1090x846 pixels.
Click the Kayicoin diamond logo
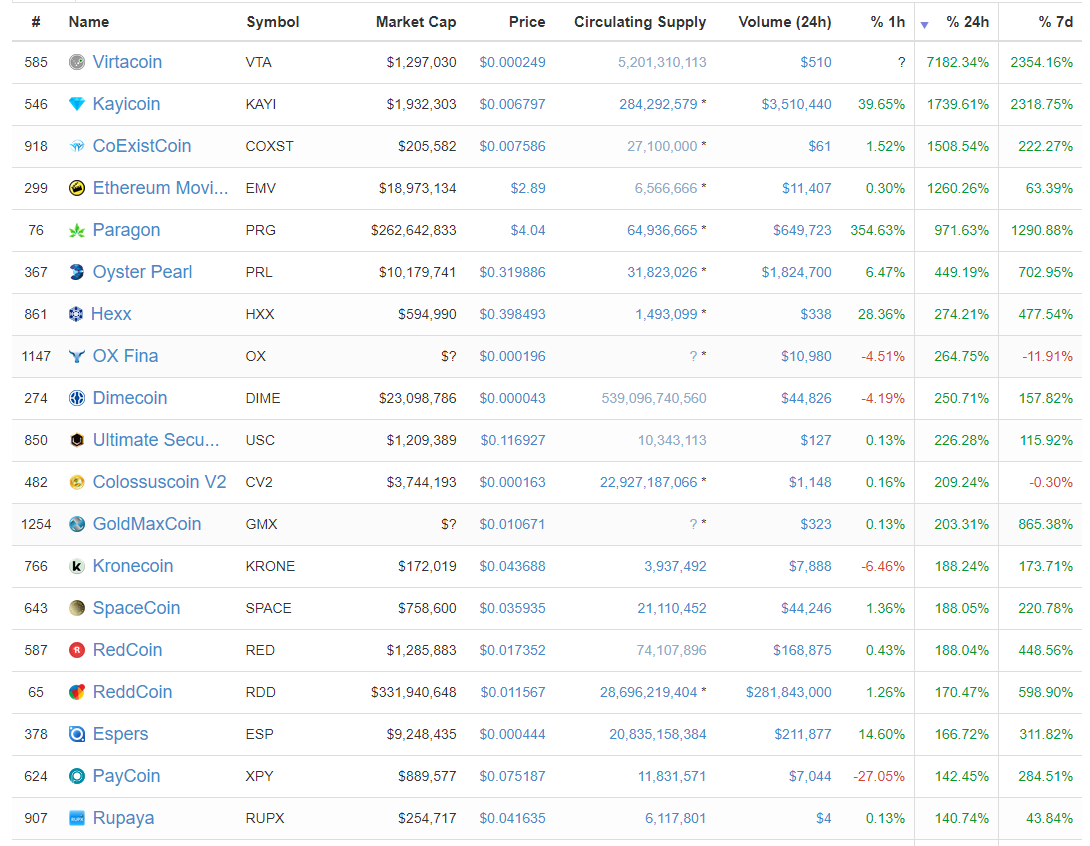click(x=76, y=104)
